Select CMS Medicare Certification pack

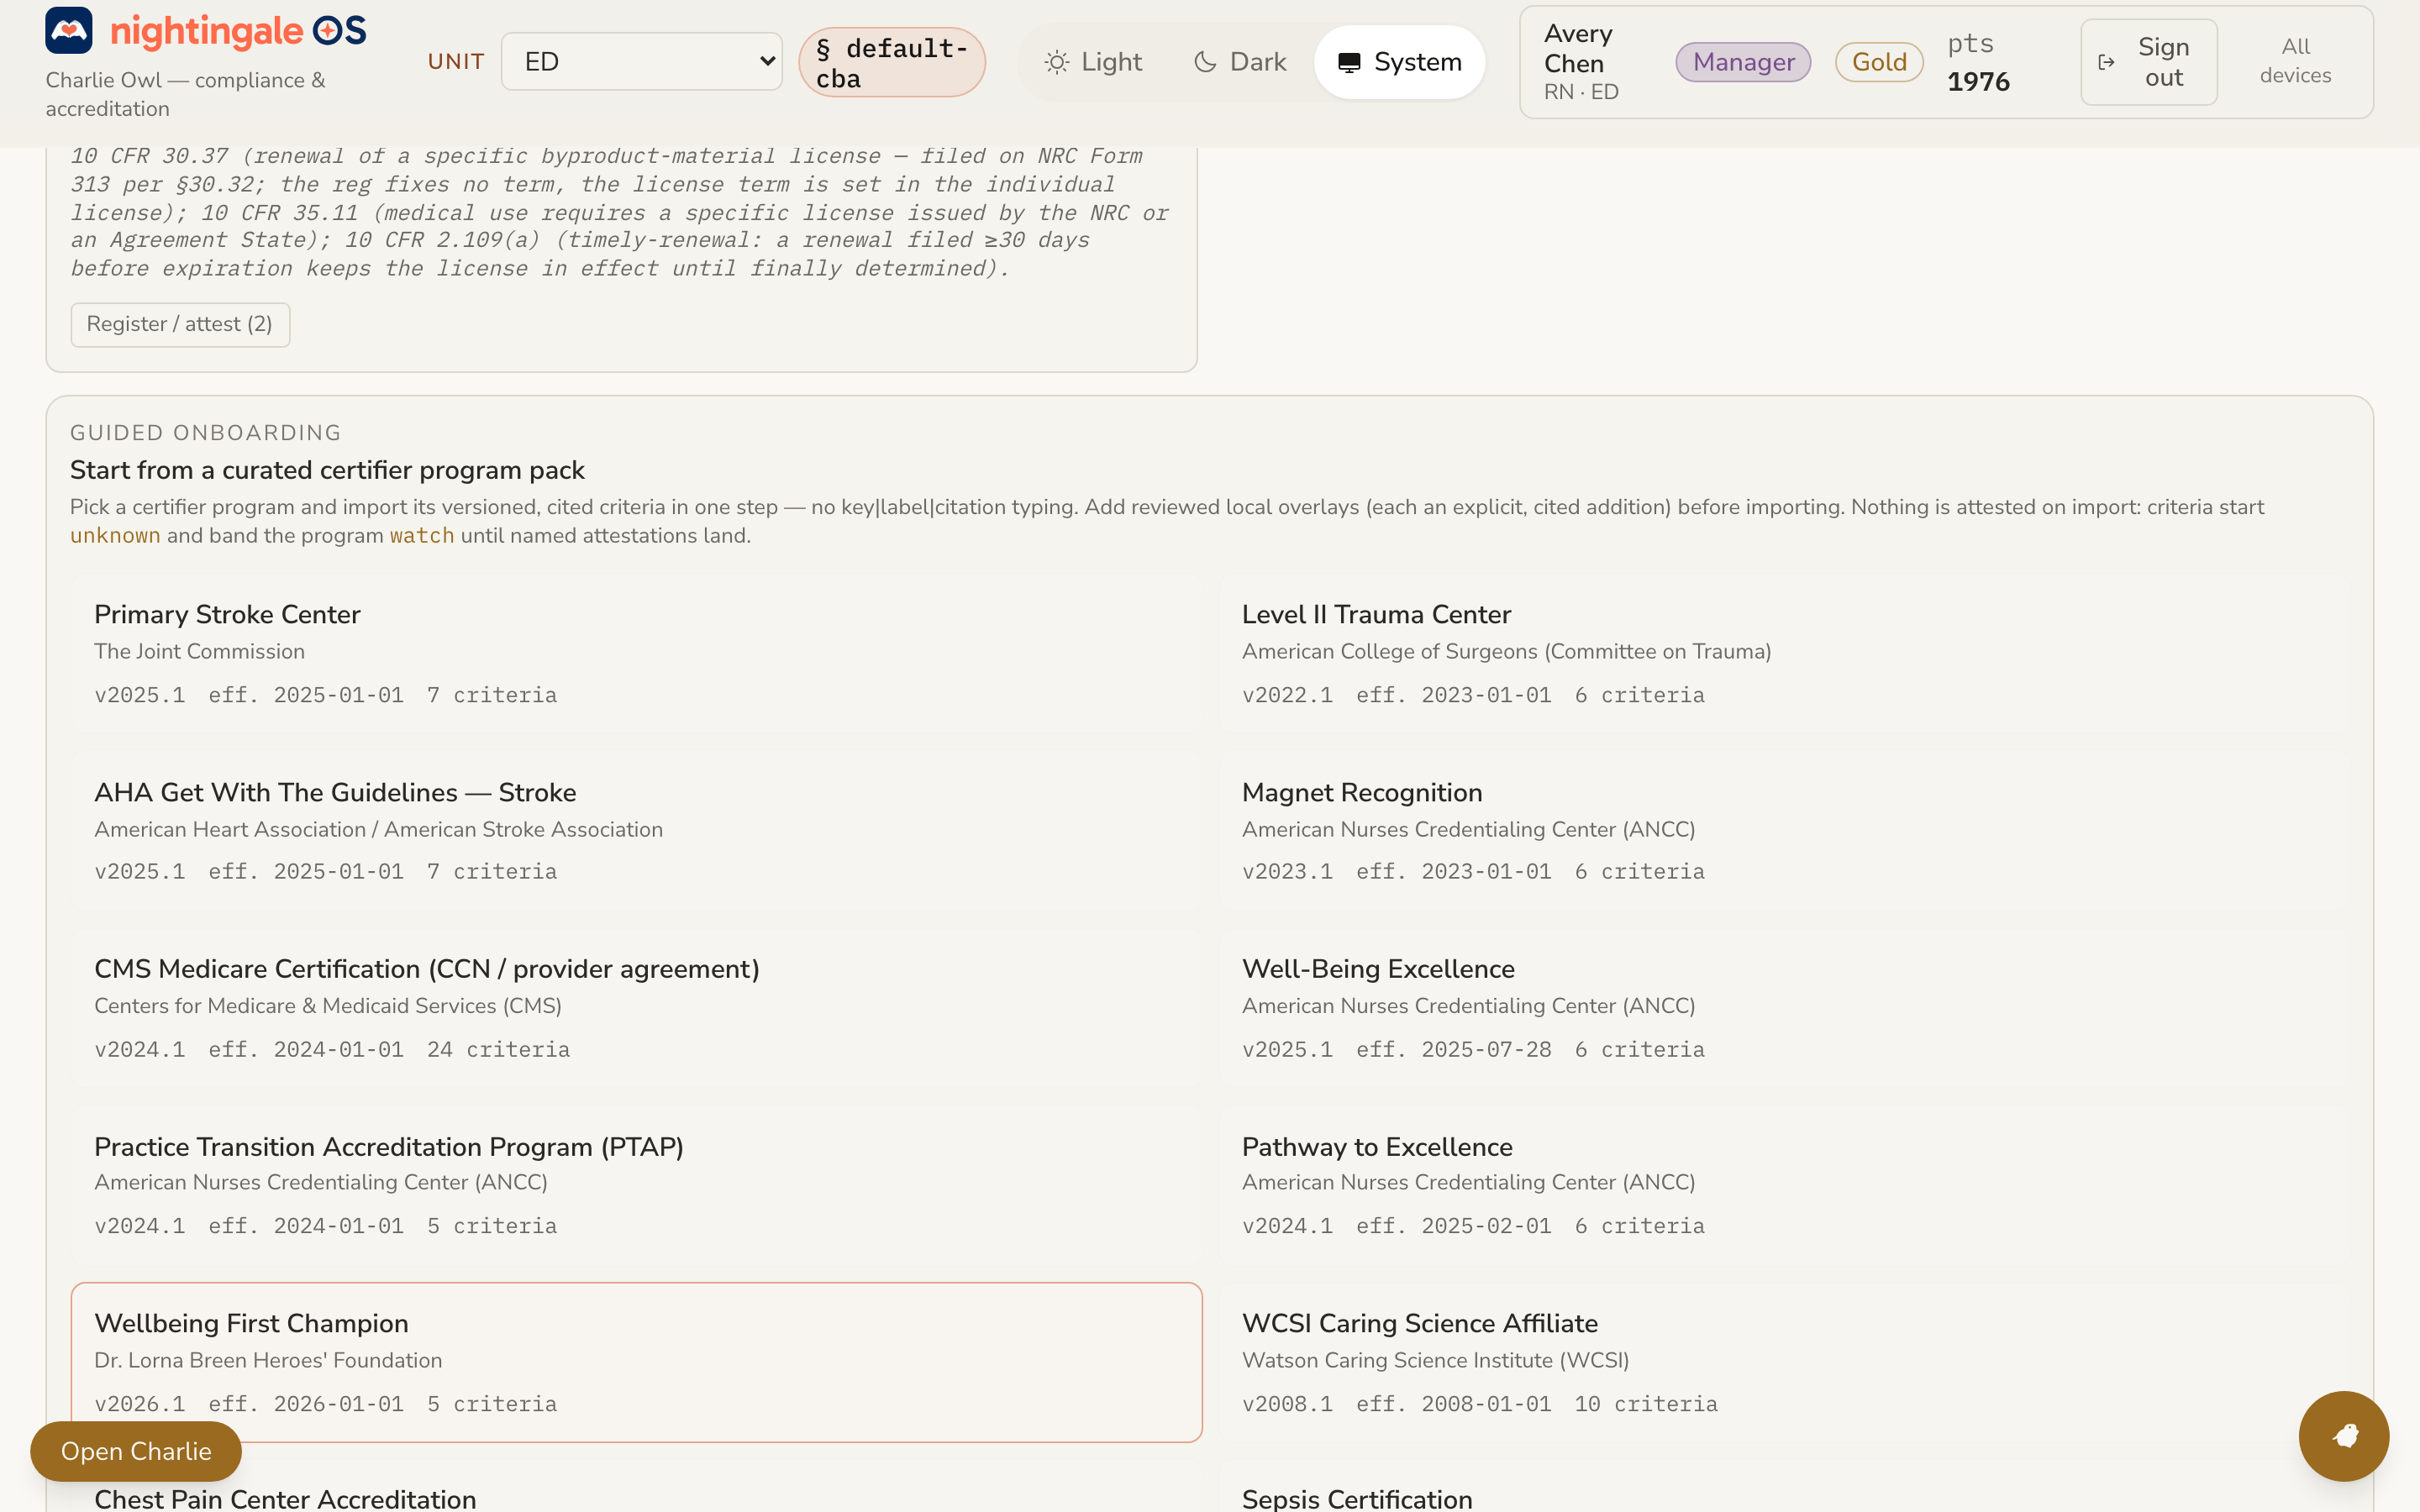coord(636,1008)
